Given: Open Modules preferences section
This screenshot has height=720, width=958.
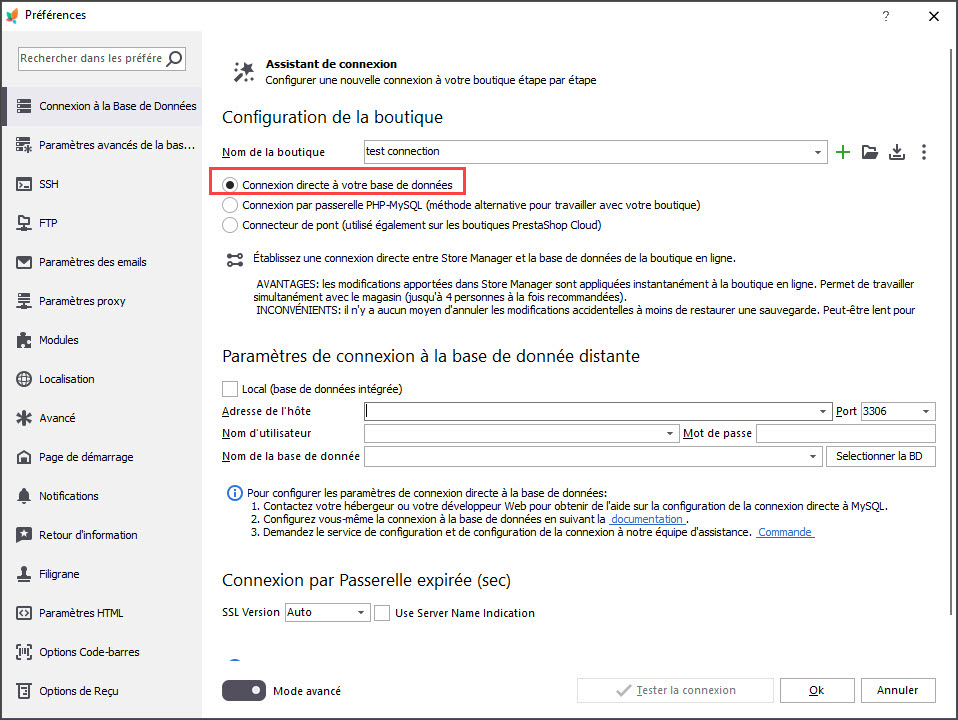Looking at the screenshot, I should (x=102, y=340).
